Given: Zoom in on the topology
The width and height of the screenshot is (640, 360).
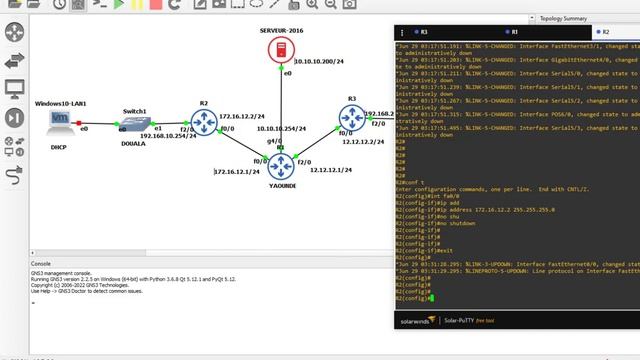Looking at the screenshot, I should point(312,4).
